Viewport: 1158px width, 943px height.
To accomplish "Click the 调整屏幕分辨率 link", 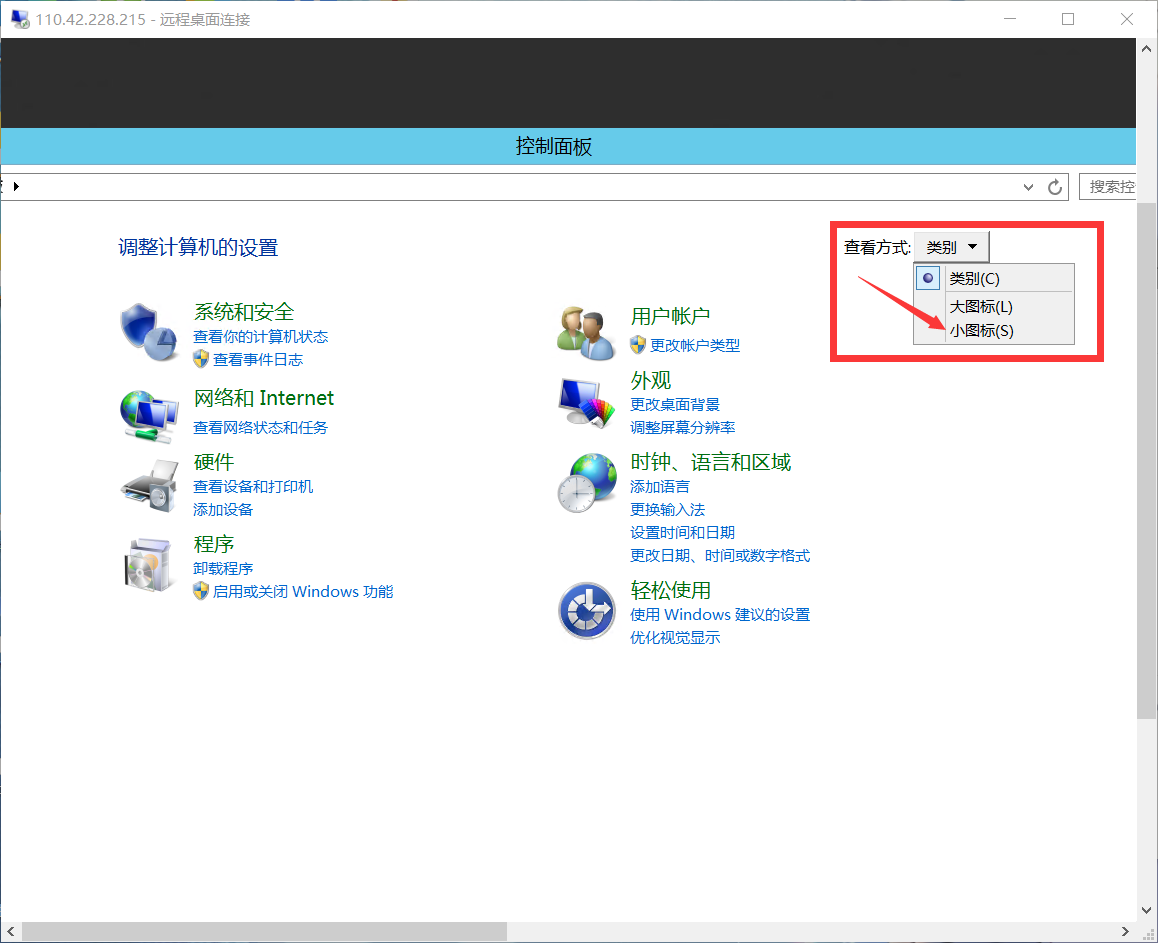I will (x=682, y=427).
